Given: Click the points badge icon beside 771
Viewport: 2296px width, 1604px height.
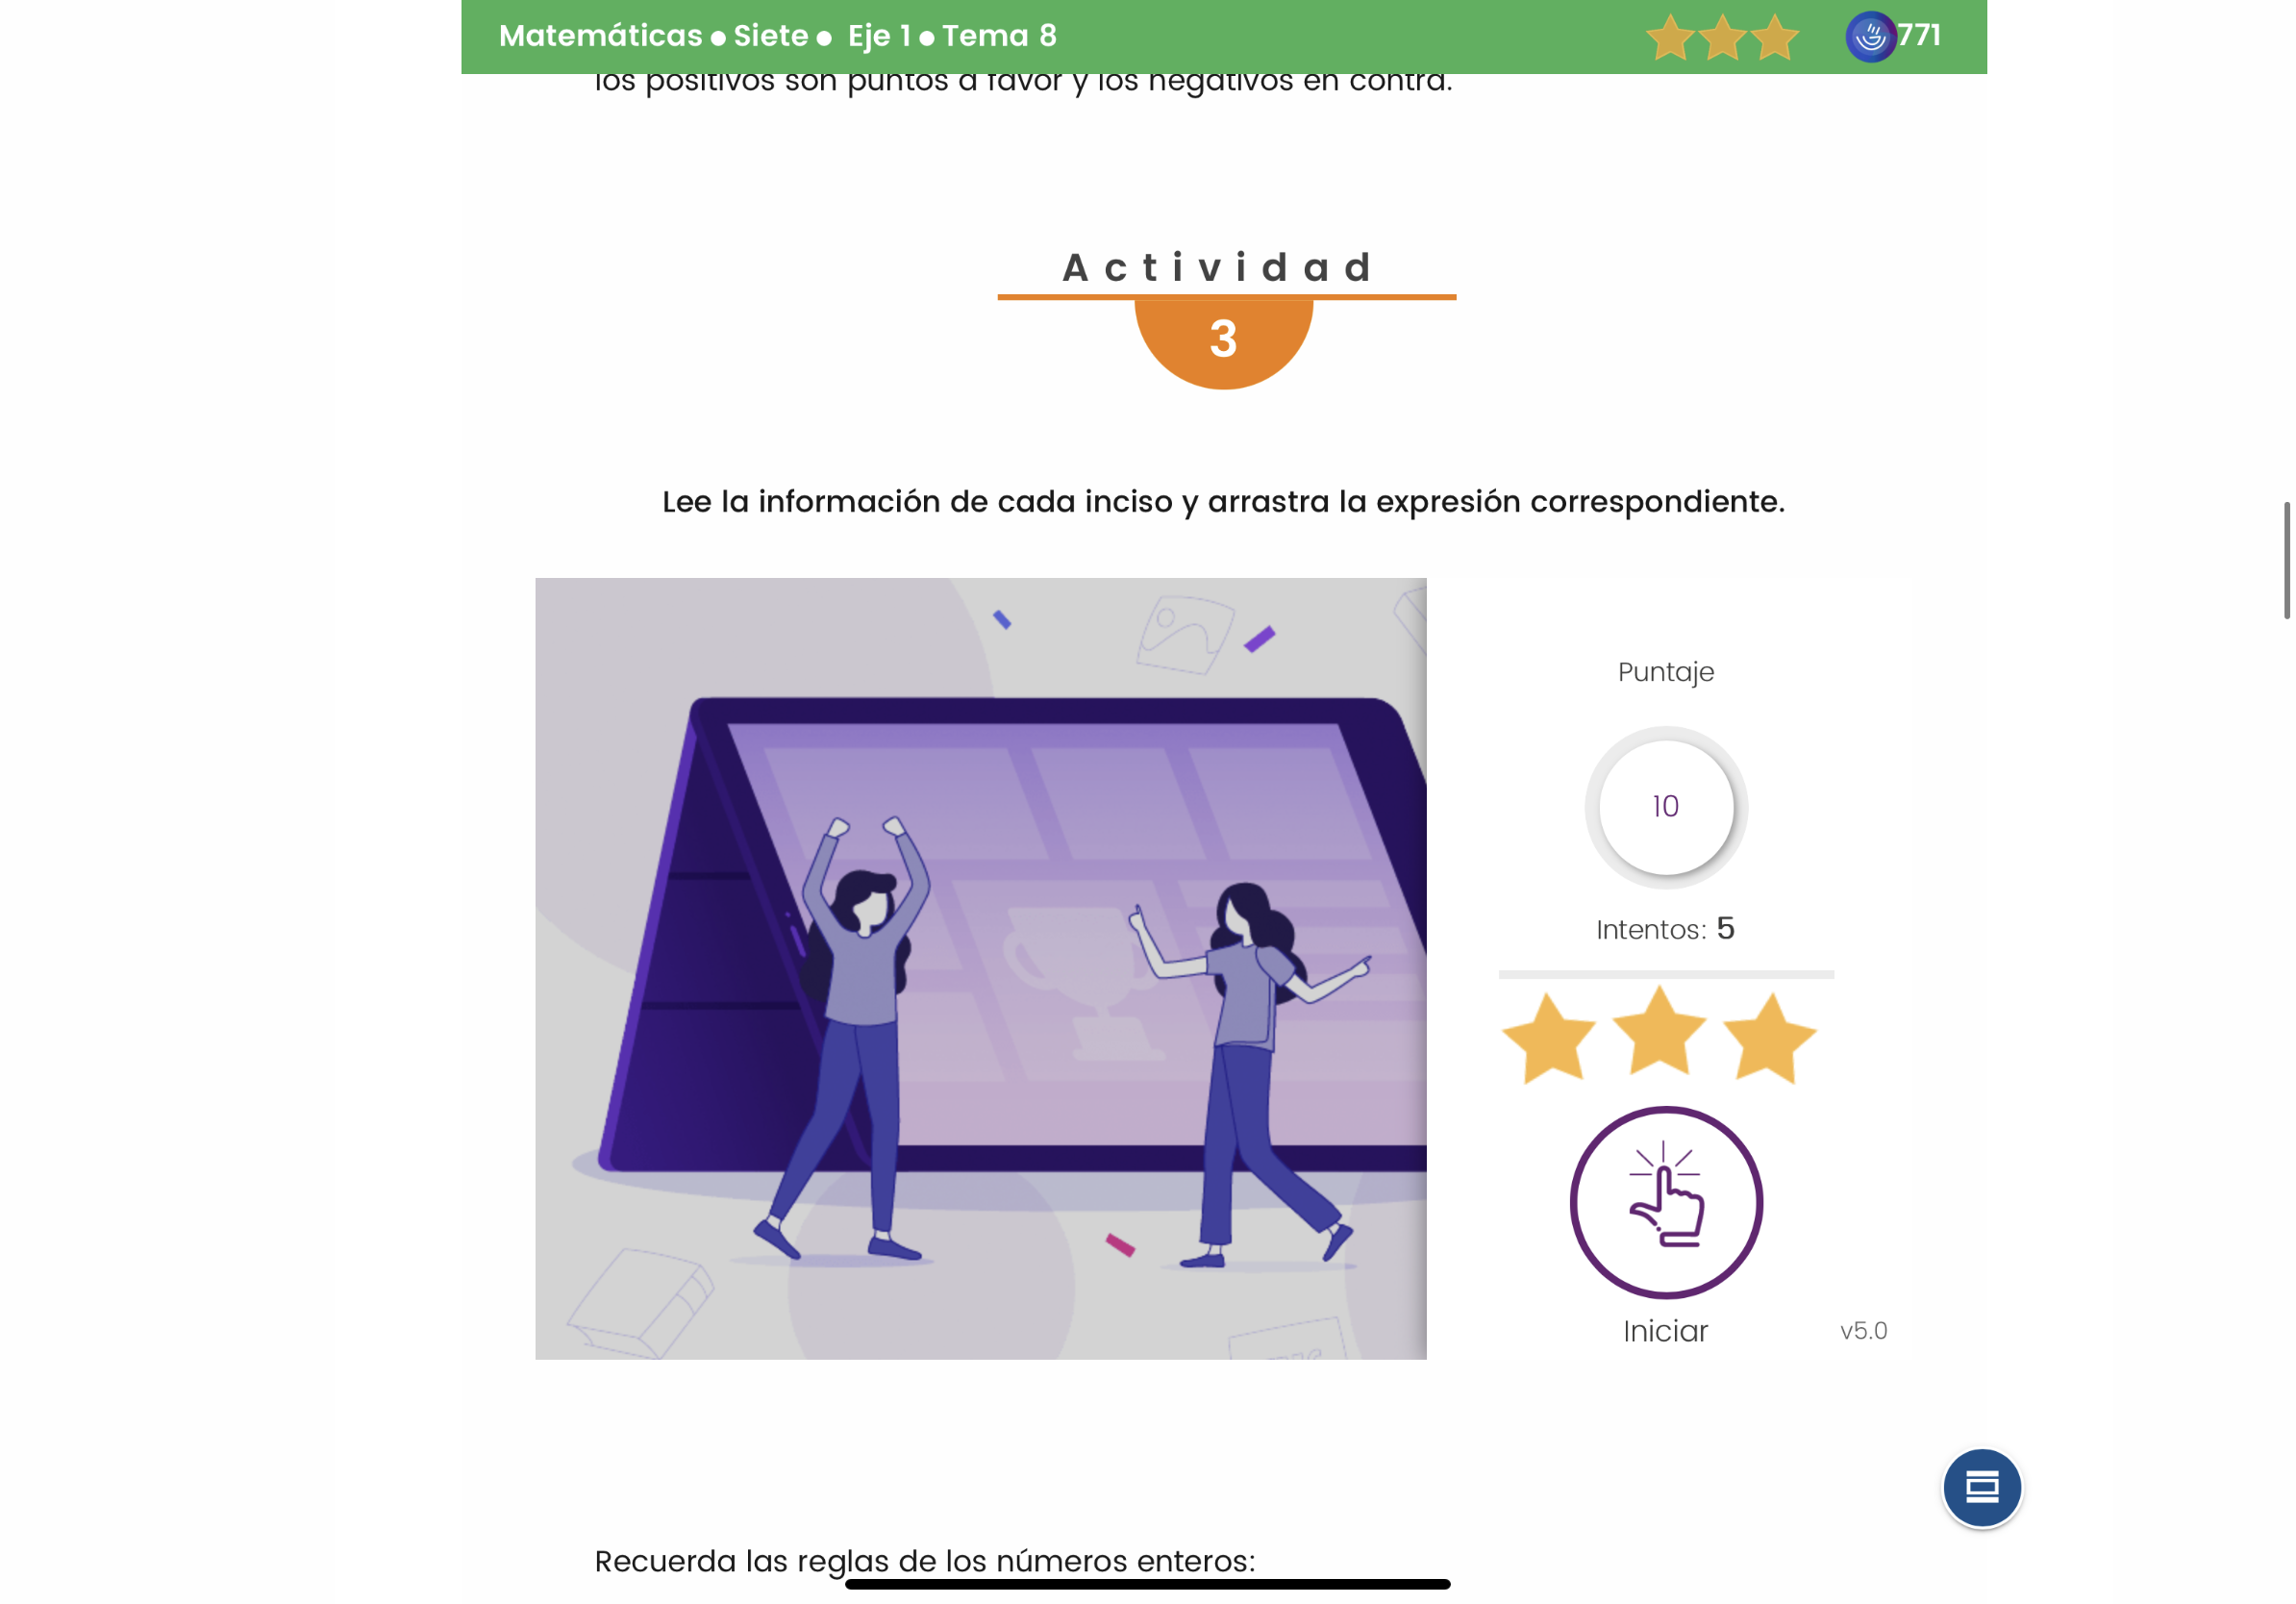Looking at the screenshot, I should pos(1870,37).
